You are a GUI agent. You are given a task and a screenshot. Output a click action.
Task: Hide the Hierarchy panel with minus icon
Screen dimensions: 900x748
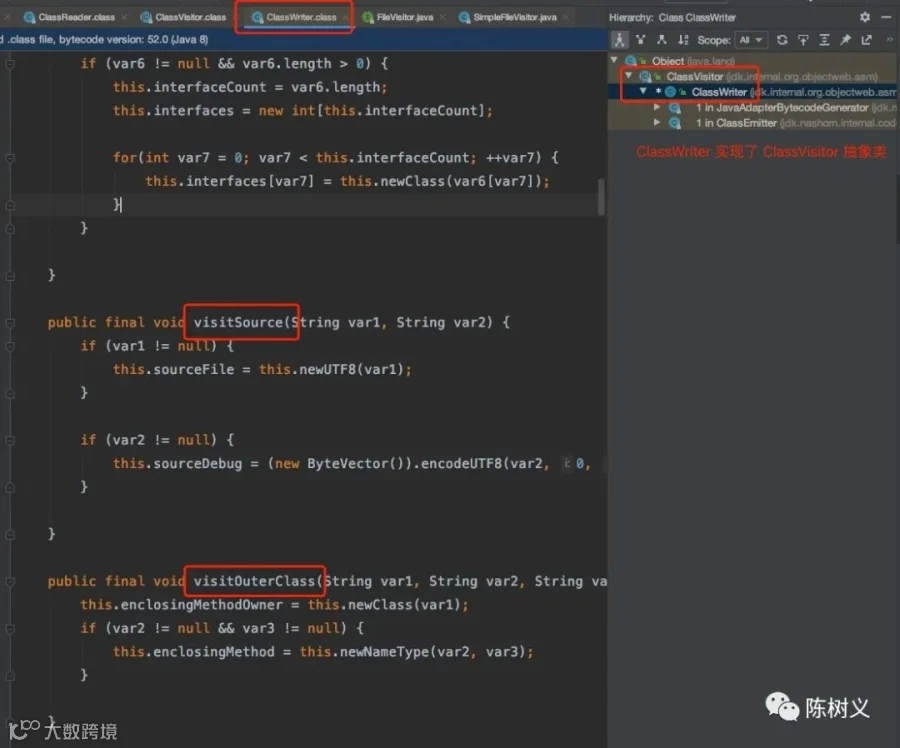(x=886, y=17)
